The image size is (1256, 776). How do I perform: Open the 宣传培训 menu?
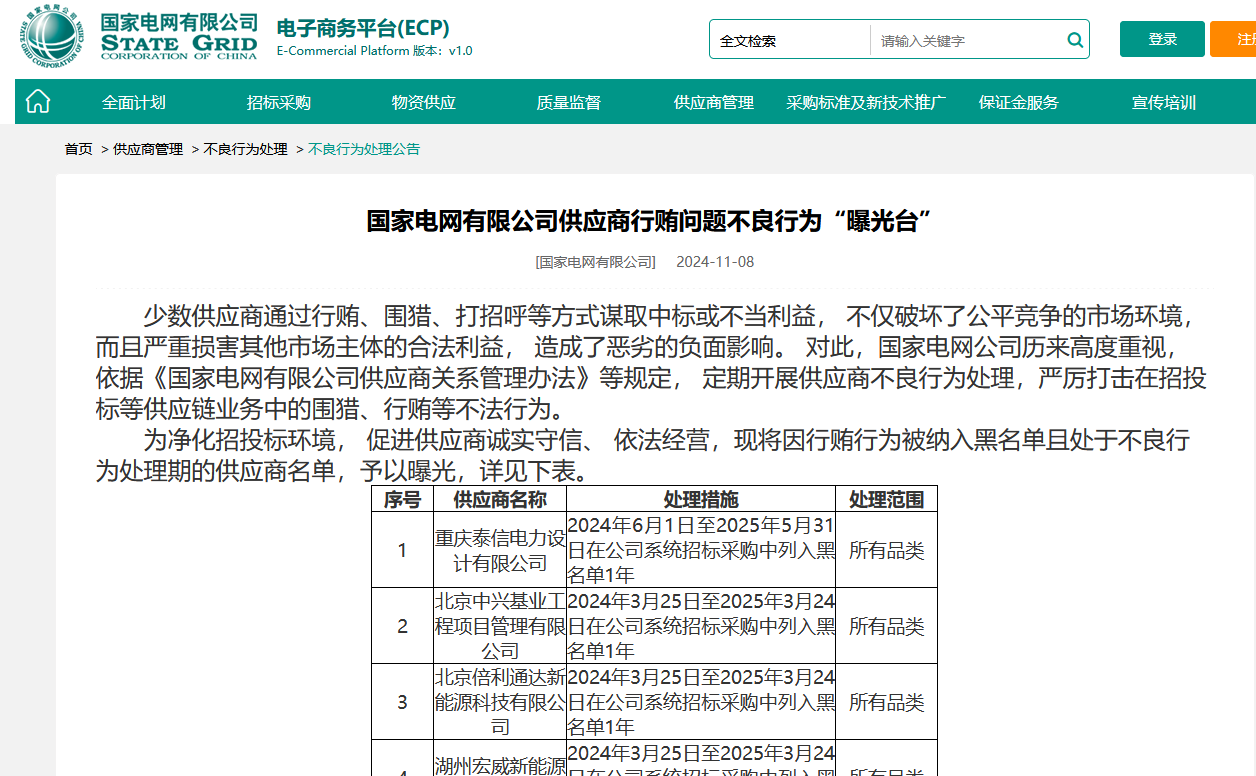pos(1164,102)
